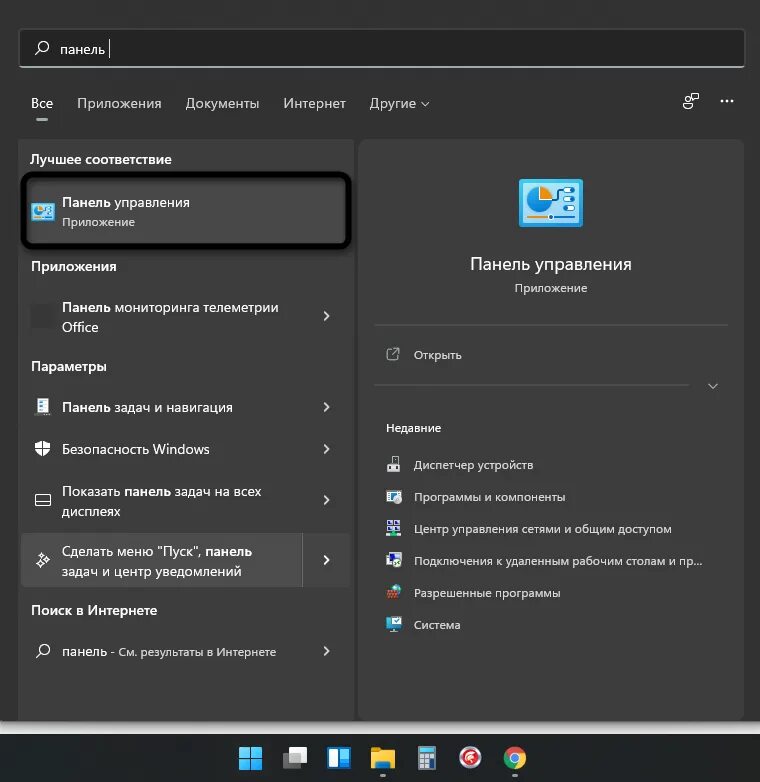Open "Панель управления" best match result

[186, 211]
